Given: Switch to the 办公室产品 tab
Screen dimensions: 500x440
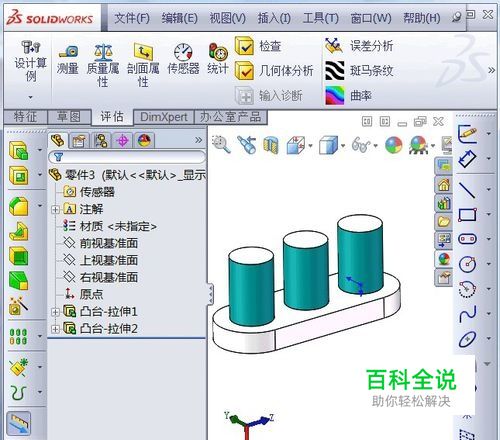Looking at the screenshot, I should click(x=230, y=117).
